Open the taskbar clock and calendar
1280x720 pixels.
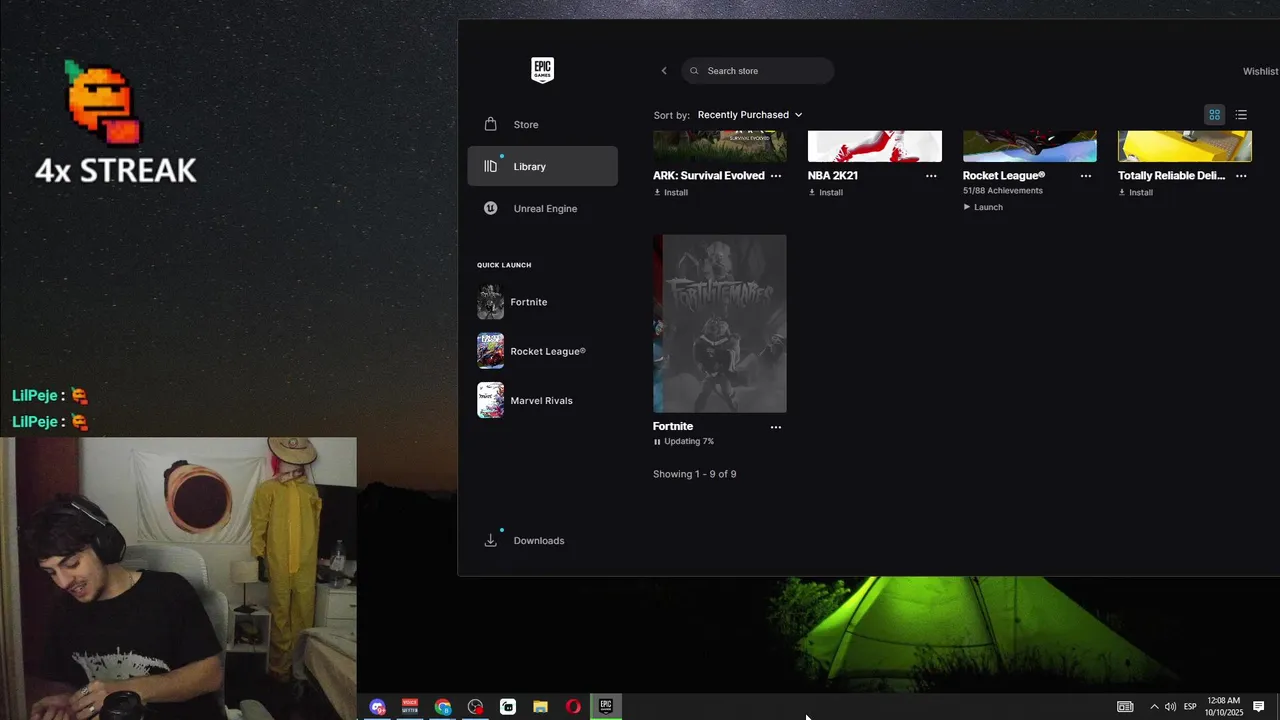coord(1224,707)
